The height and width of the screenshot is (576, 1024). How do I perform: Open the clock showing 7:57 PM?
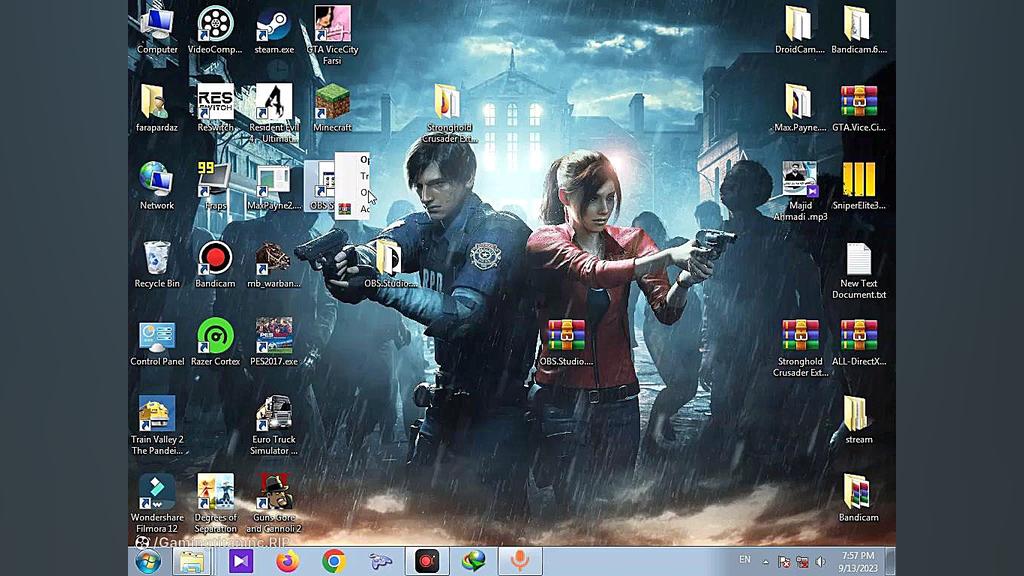858,562
